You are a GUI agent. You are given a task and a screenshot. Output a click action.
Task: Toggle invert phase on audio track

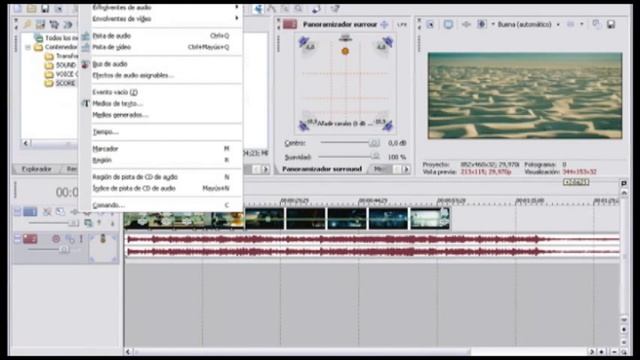(x=69, y=239)
